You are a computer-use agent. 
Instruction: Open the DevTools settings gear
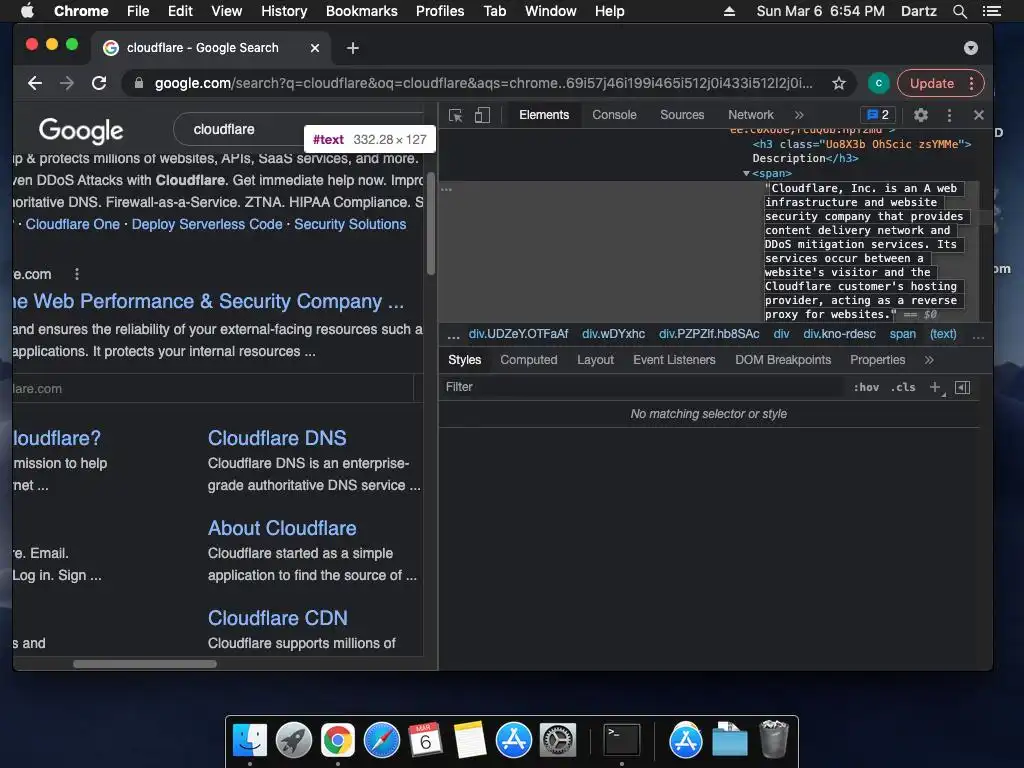click(921, 115)
